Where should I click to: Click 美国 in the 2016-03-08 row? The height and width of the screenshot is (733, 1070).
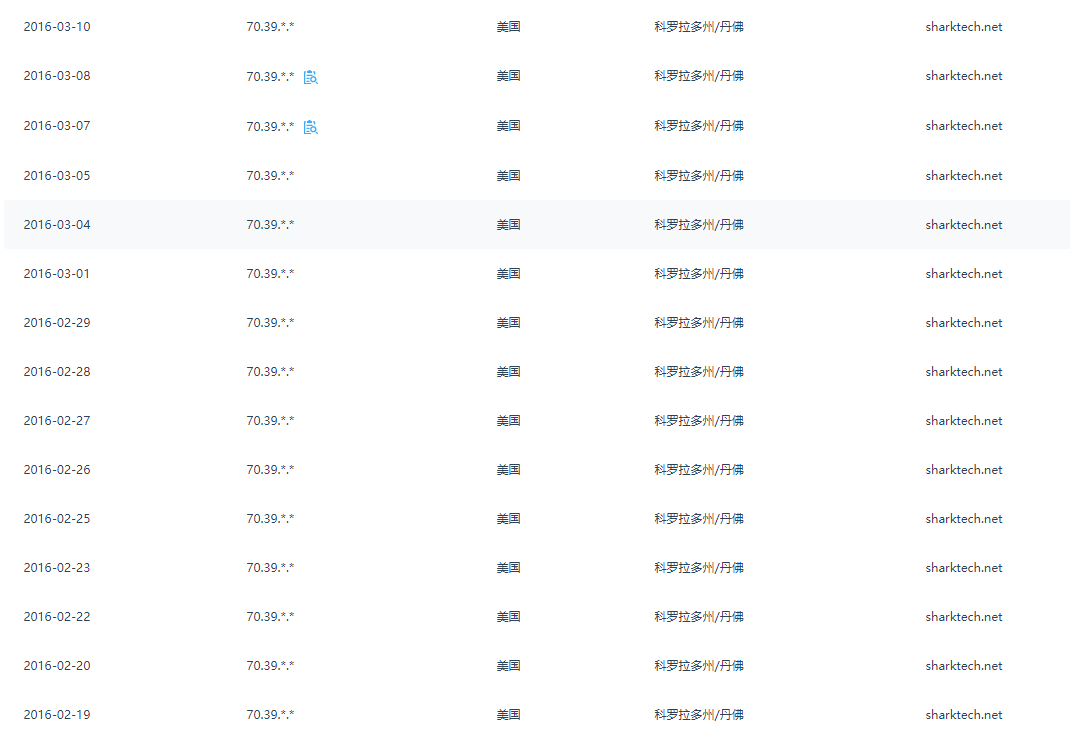508,76
